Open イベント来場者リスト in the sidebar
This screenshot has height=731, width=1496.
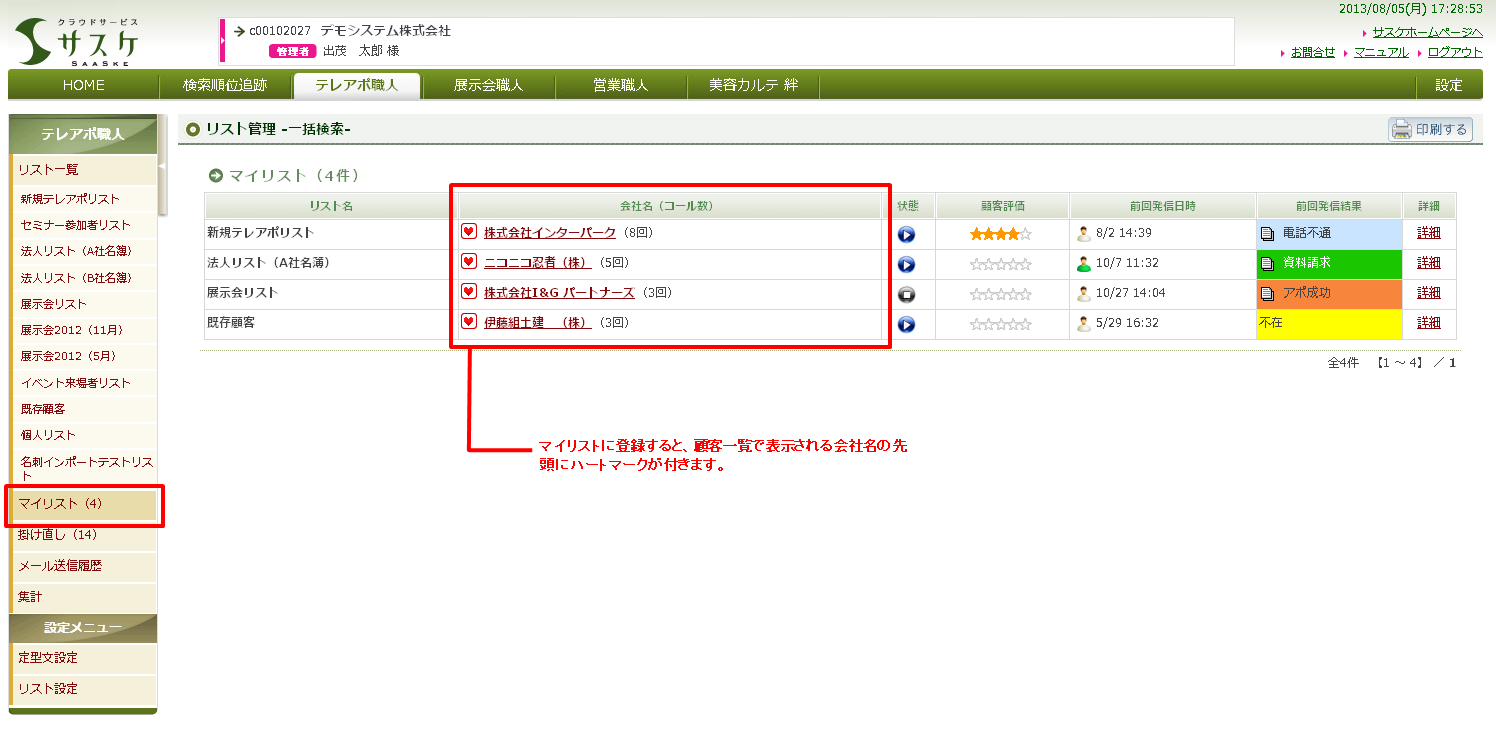(x=85, y=383)
